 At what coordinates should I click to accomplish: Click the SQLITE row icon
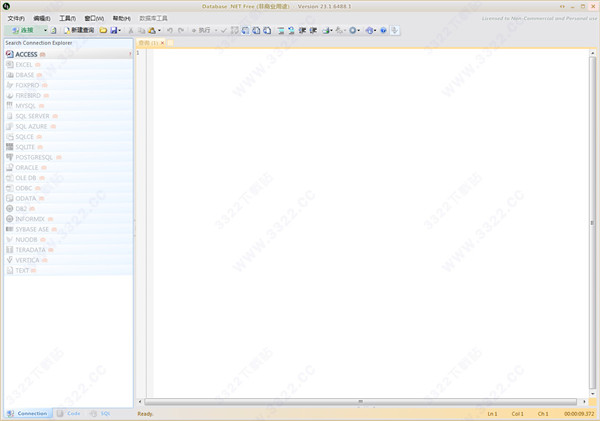point(10,147)
